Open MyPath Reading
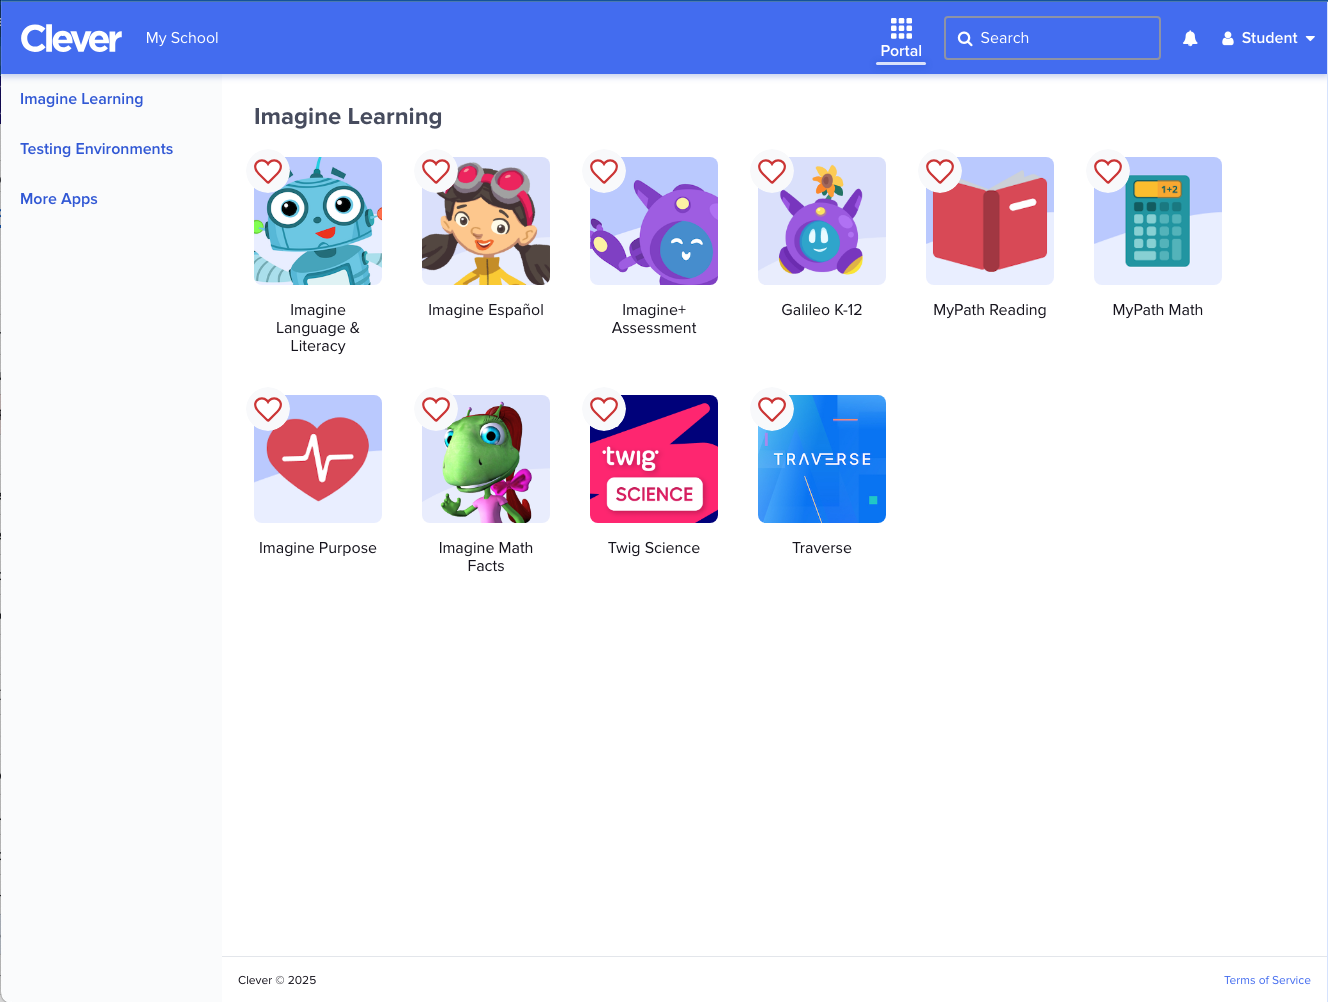Image resolution: width=1328 pixels, height=1002 pixels. coord(989,220)
